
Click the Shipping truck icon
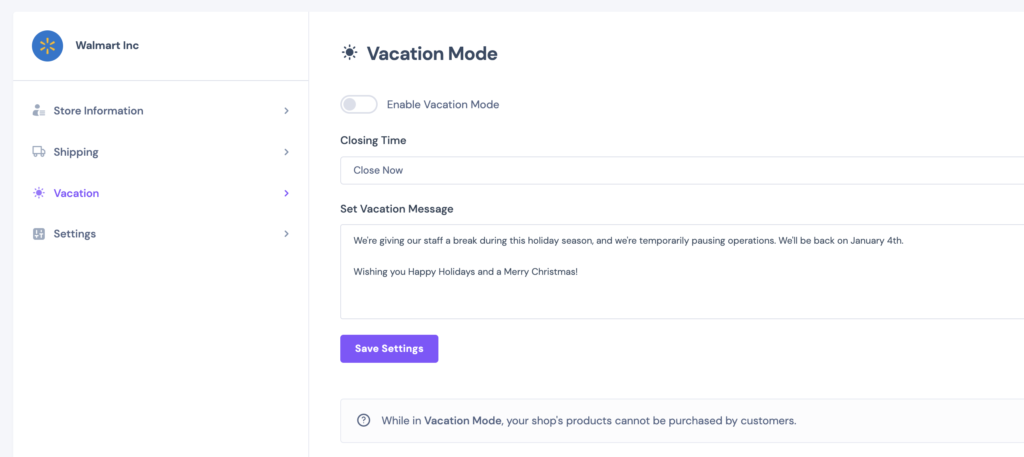39,151
